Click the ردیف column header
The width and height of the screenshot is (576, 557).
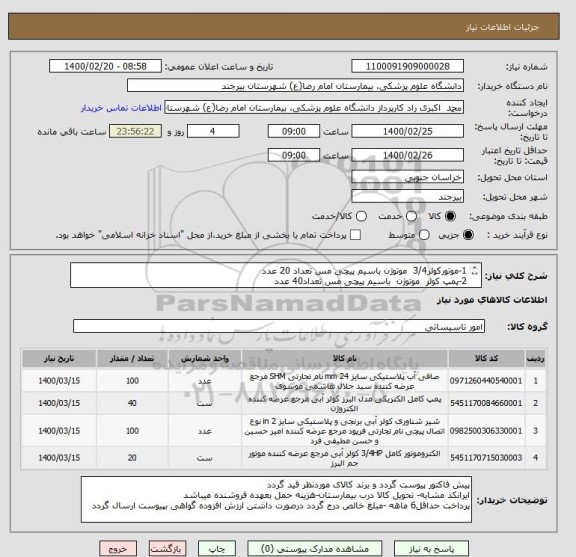(536, 359)
